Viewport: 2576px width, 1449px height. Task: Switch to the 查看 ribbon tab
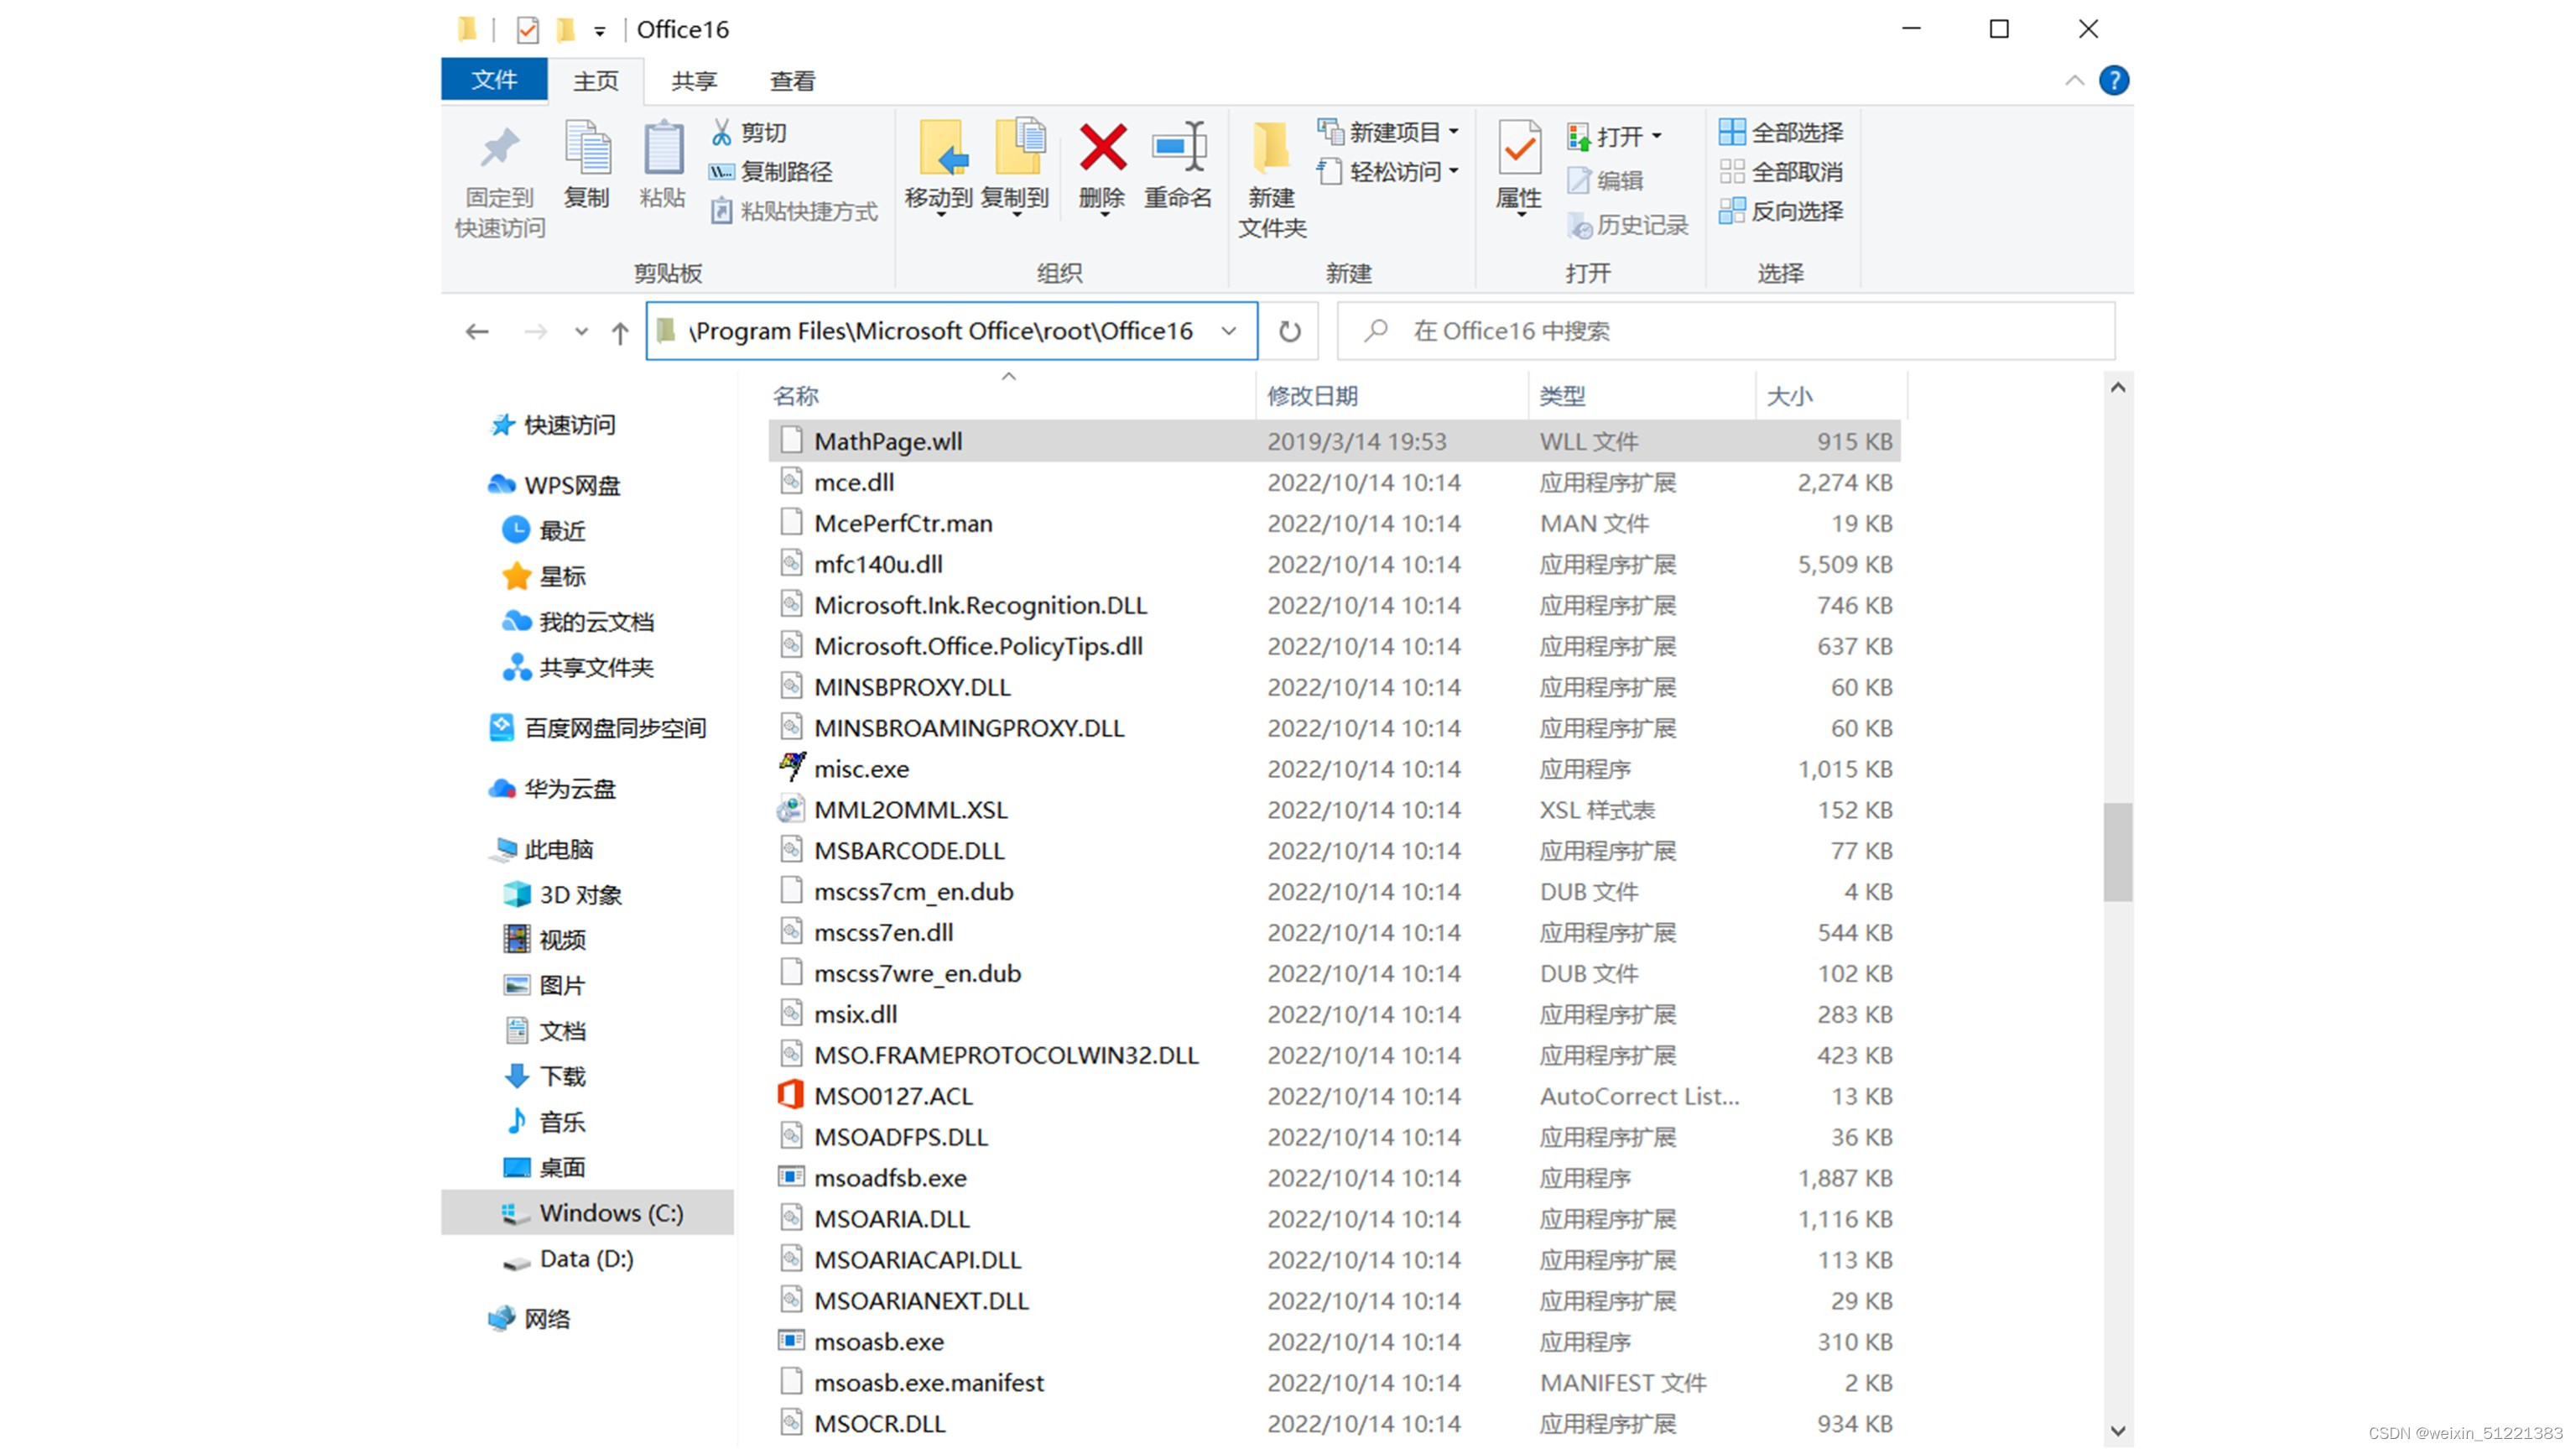792,81
